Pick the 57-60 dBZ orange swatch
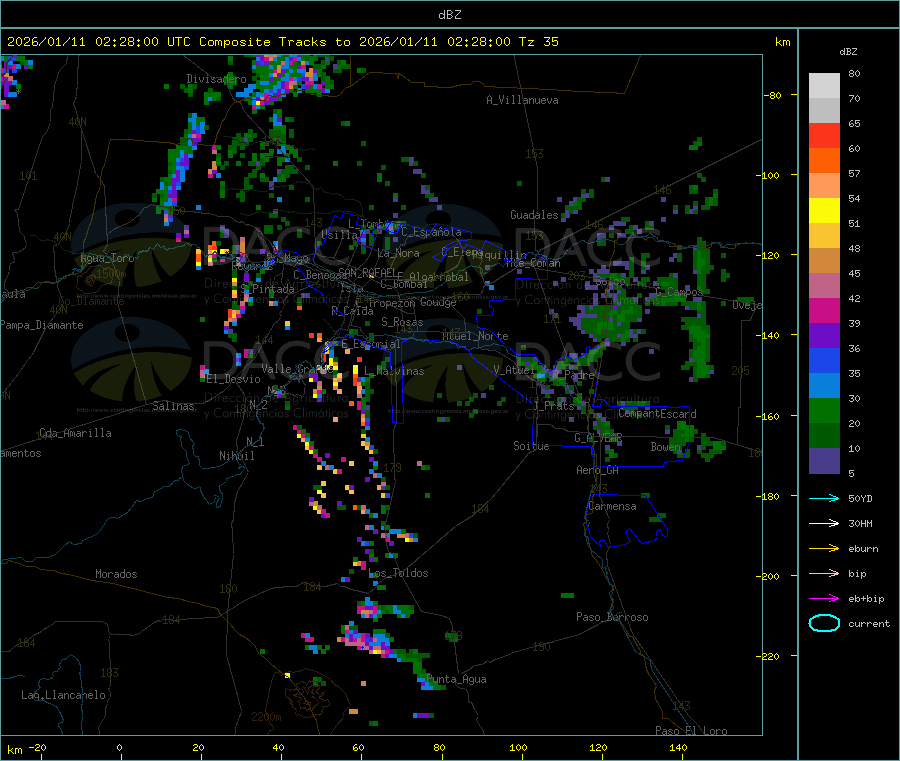 pos(824,161)
